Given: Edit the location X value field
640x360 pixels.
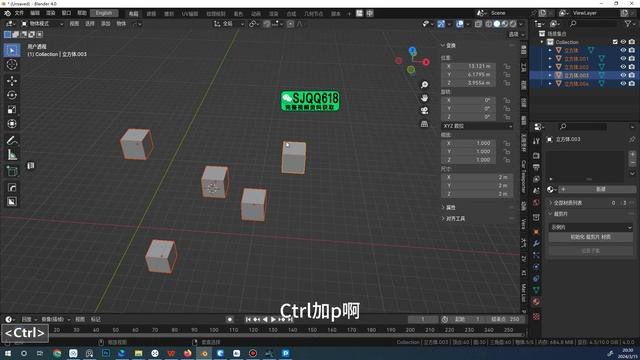Looking at the screenshot, I should [469, 66].
